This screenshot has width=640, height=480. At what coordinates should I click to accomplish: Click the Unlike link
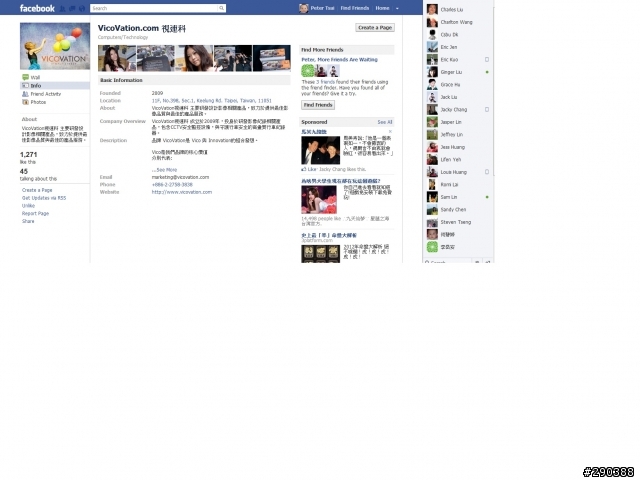click(28, 206)
